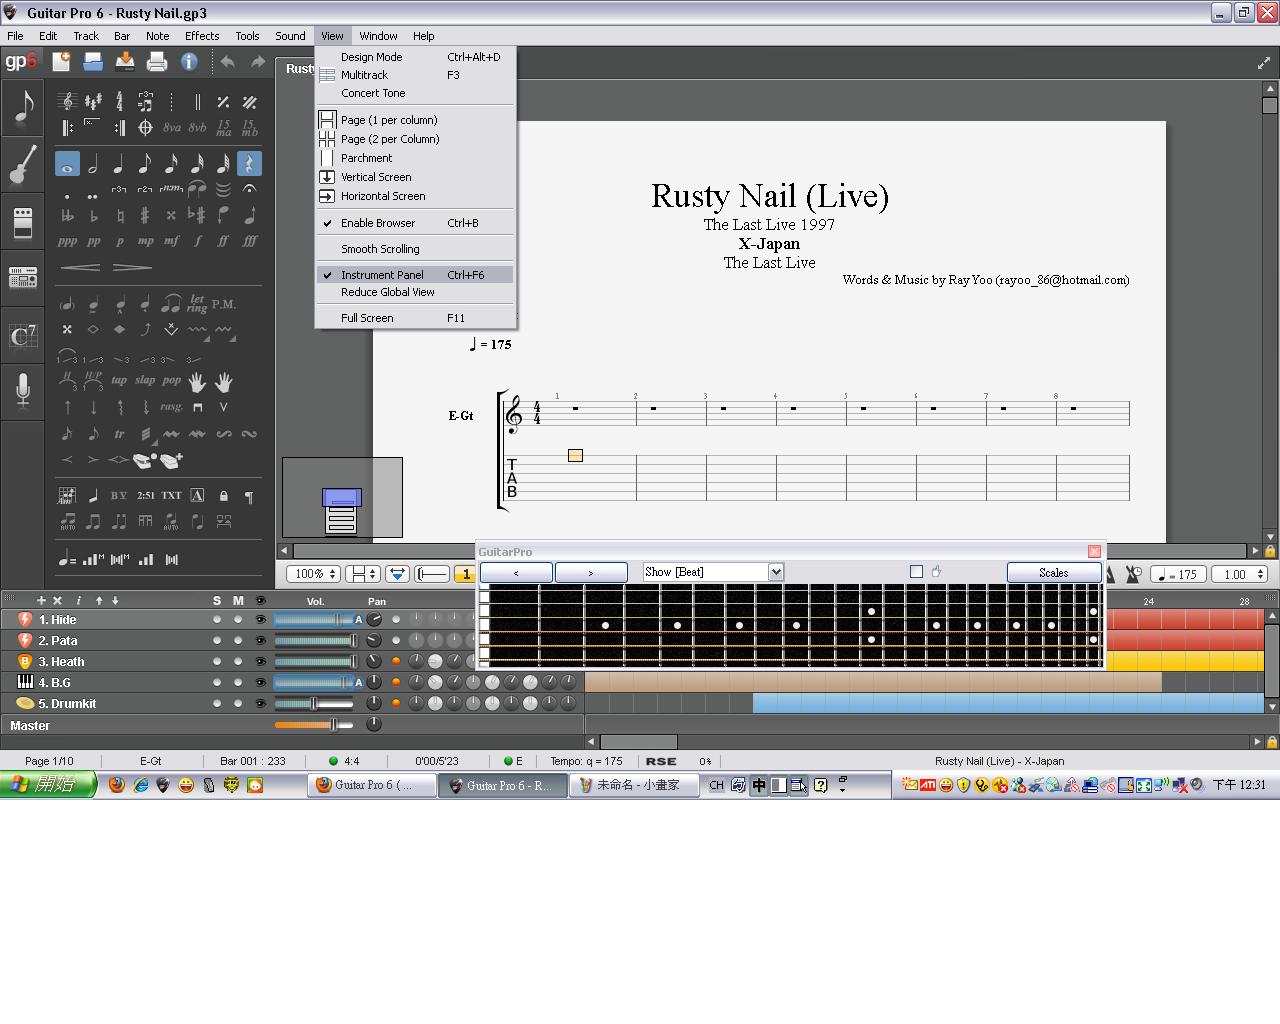Click the previous < fretboard button
Image resolution: width=1280 pixels, height=1024 pixels.
coord(516,573)
